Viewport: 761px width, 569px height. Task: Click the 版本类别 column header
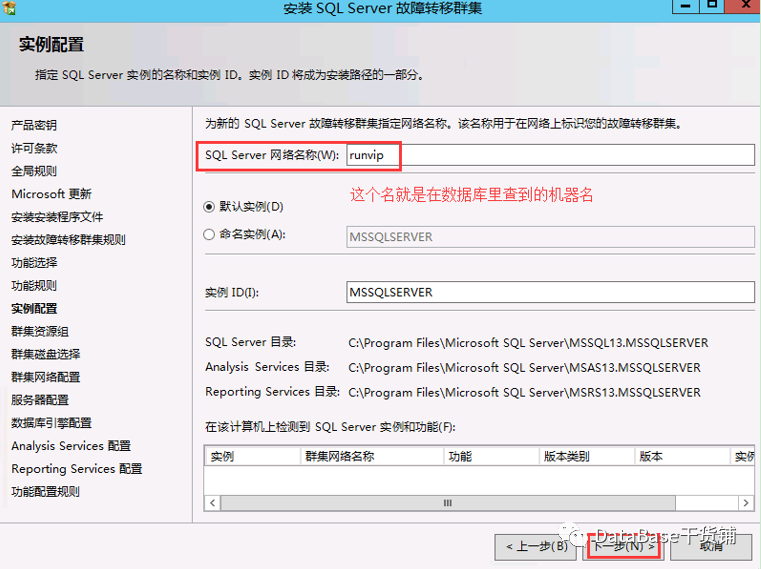click(x=586, y=456)
